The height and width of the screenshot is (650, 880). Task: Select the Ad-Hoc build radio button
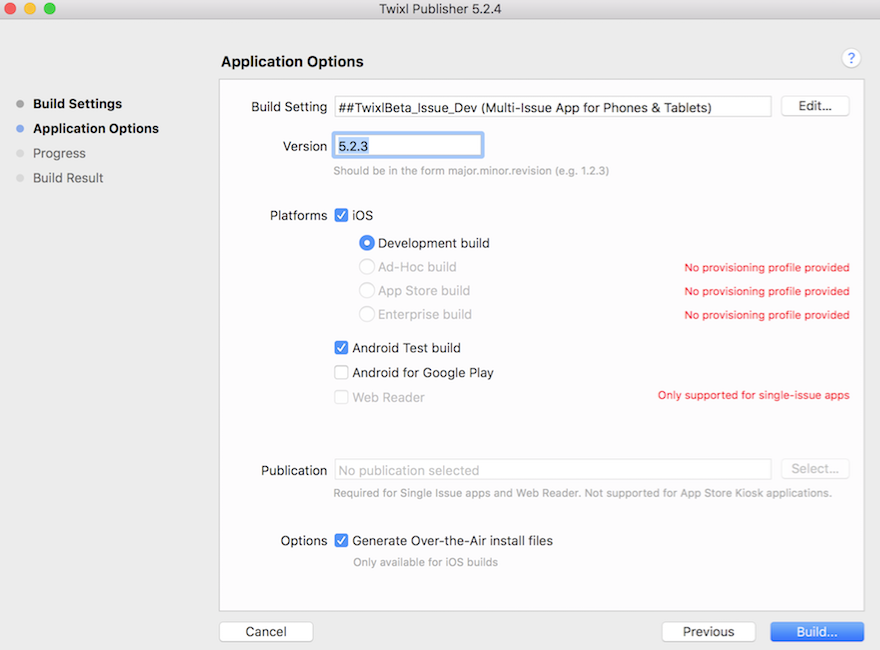coord(366,267)
